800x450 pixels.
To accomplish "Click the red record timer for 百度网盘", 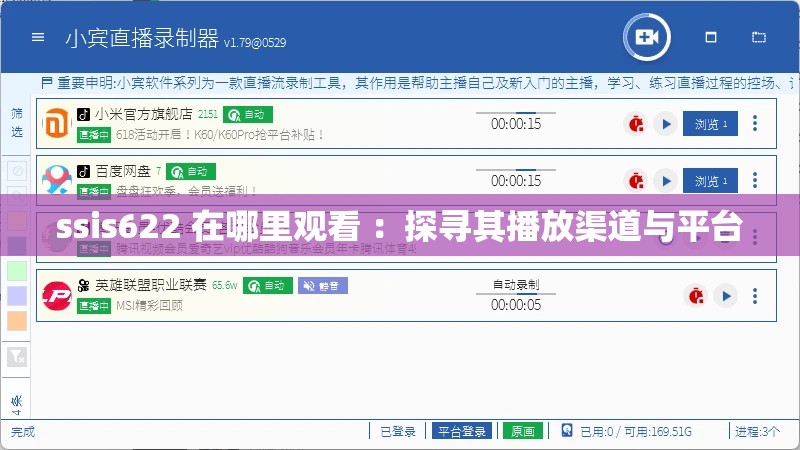I will pos(636,181).
